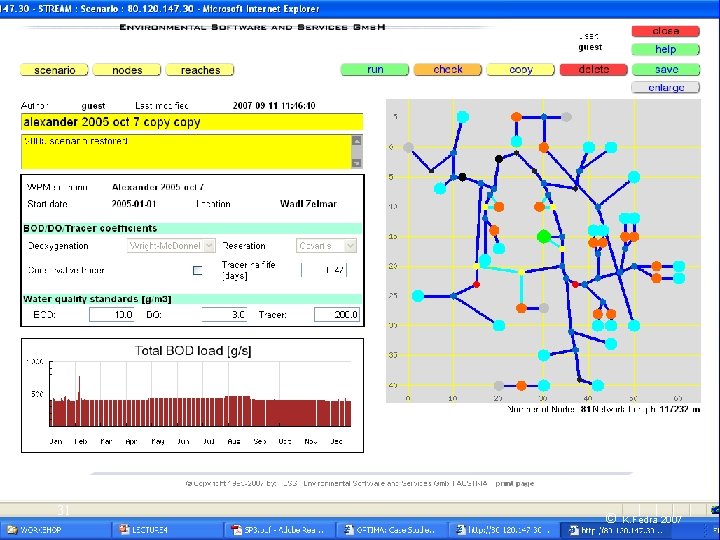Click the Tracer half life days field

(324, 270)
